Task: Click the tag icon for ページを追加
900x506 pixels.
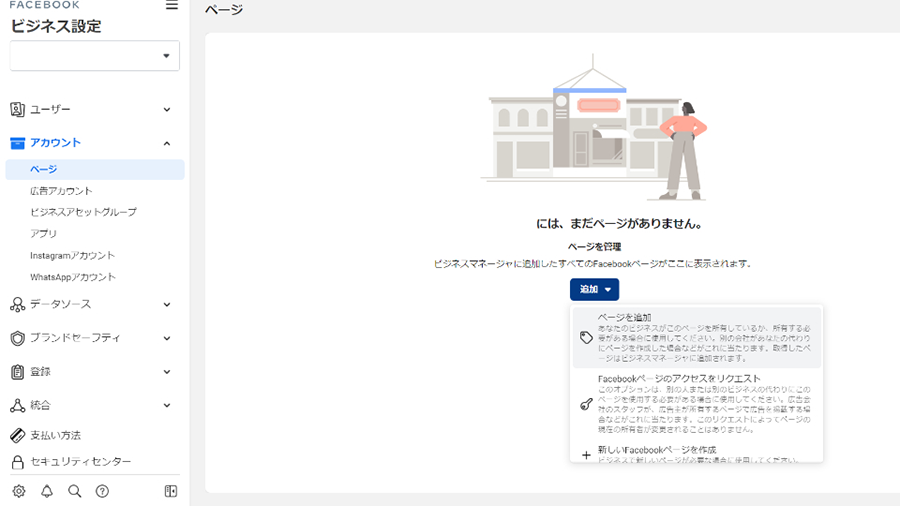Action: (586, 337)
